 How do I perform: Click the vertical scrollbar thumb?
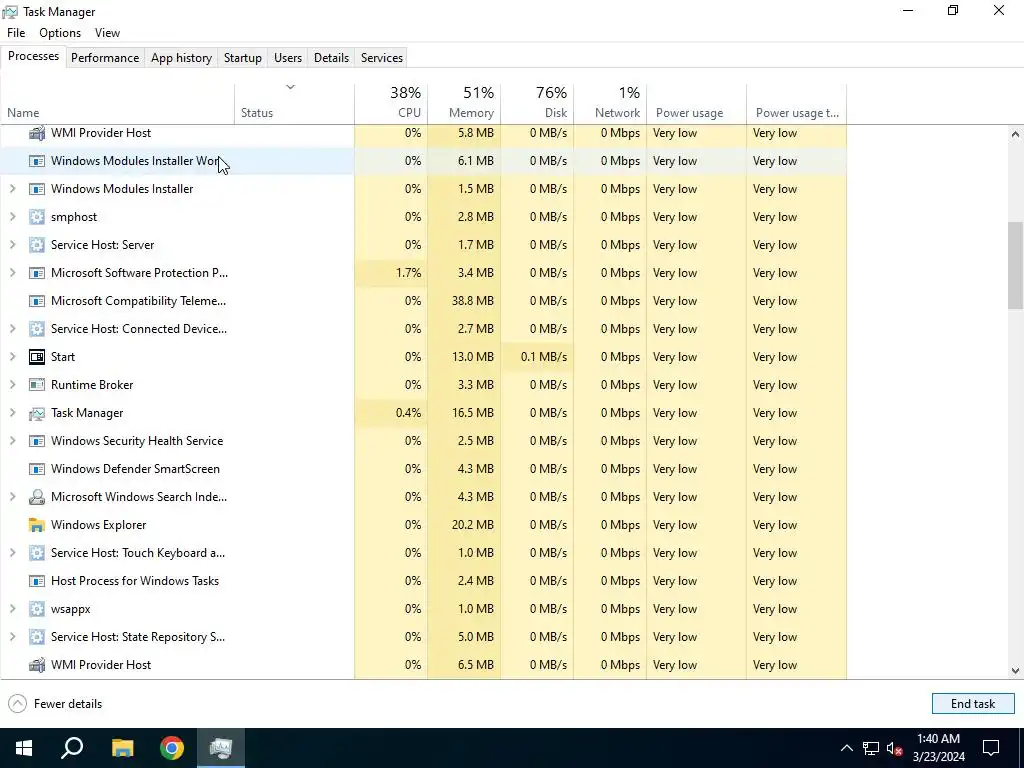(1015, 266)
